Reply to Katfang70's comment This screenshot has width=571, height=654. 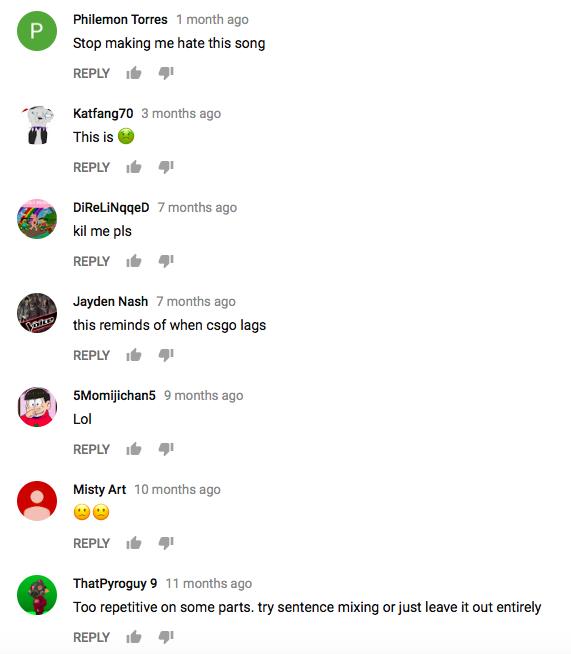(91, 167)
